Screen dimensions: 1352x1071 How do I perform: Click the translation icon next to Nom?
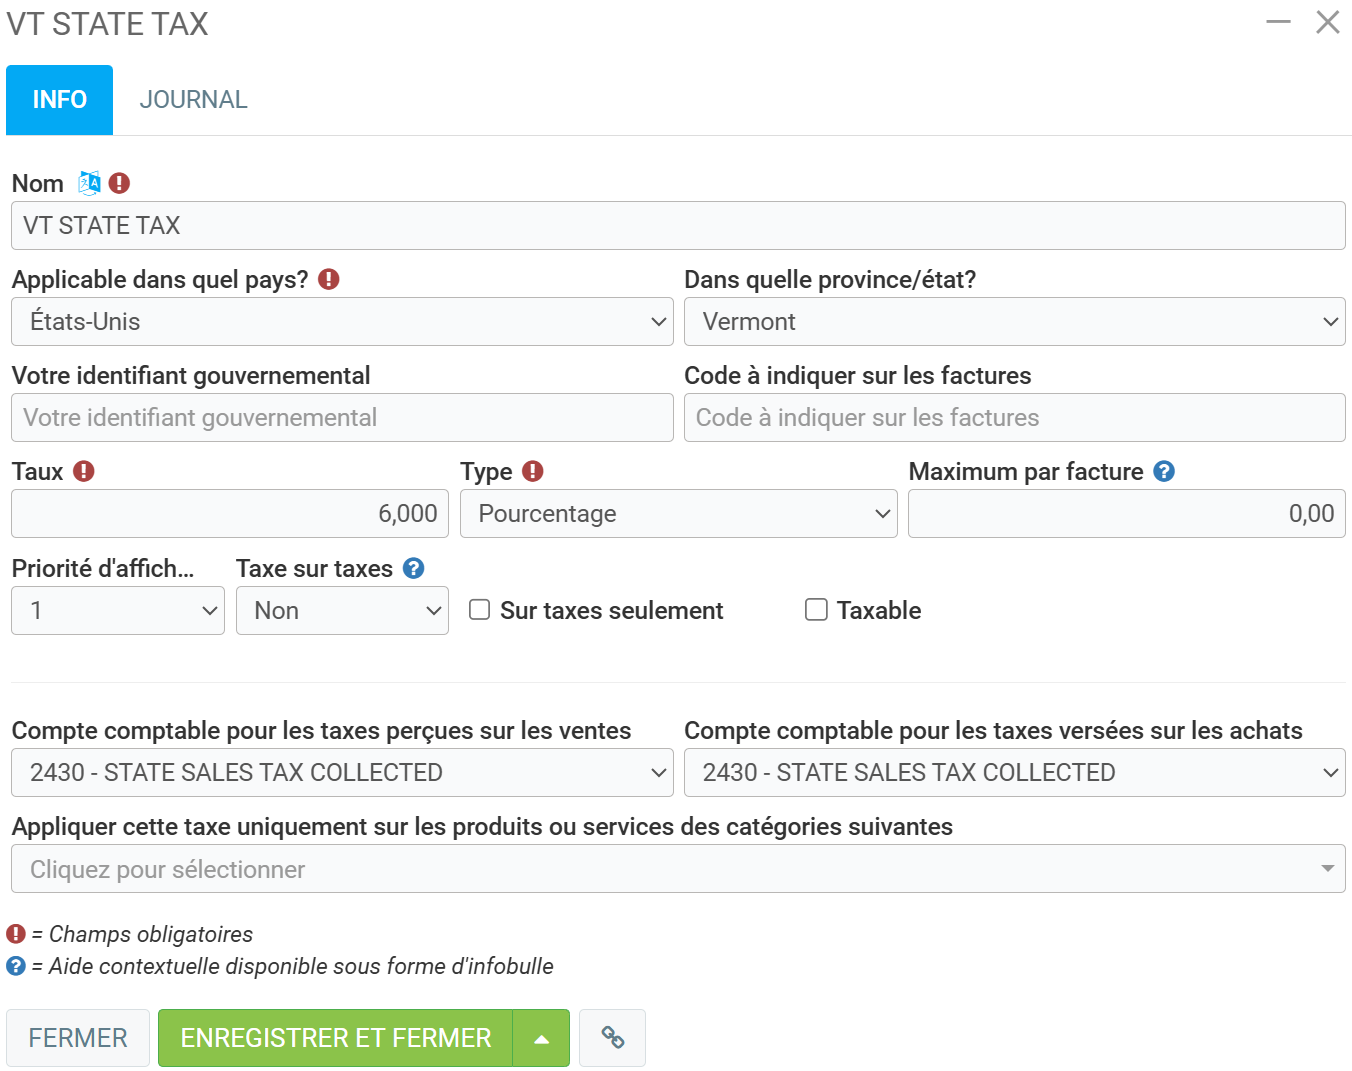(x=89, y=183)
